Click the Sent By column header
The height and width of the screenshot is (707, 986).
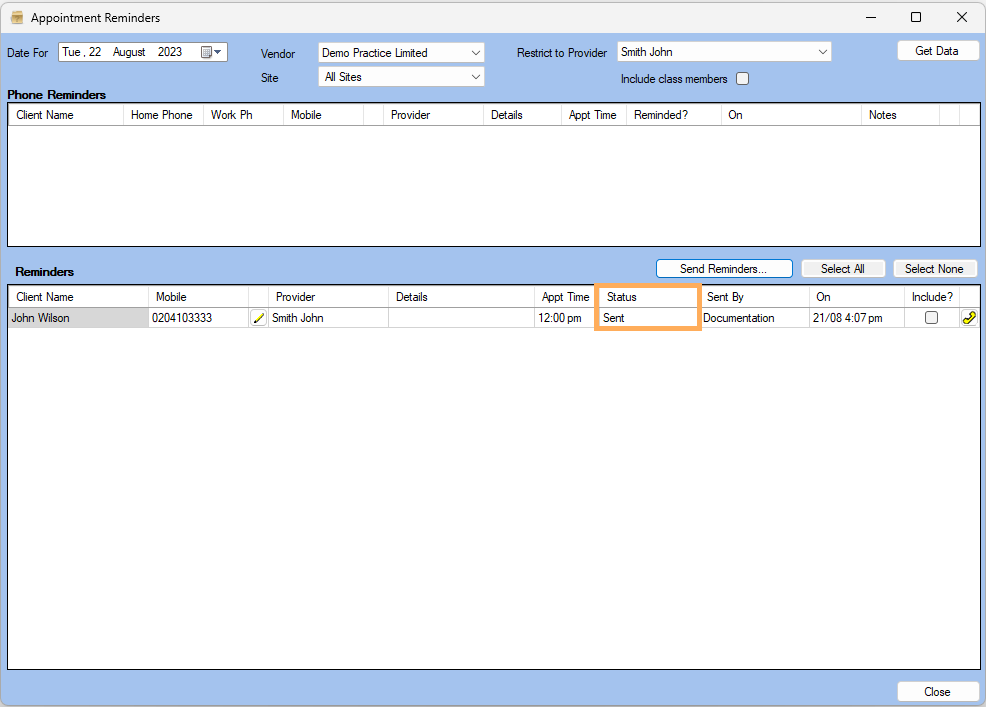754,297
